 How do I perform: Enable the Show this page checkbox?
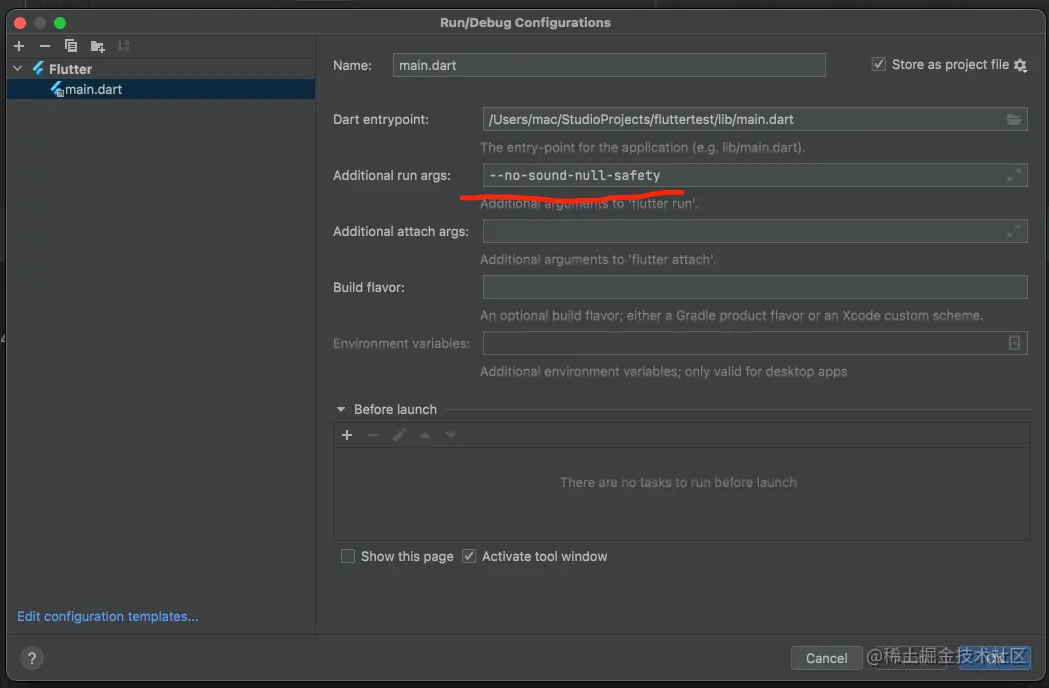(348, 556)
